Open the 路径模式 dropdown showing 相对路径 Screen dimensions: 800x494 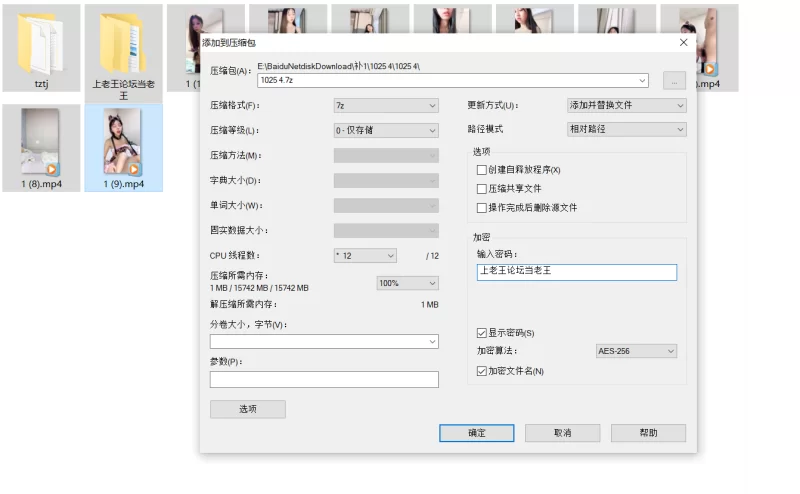[x=627, y=129]
